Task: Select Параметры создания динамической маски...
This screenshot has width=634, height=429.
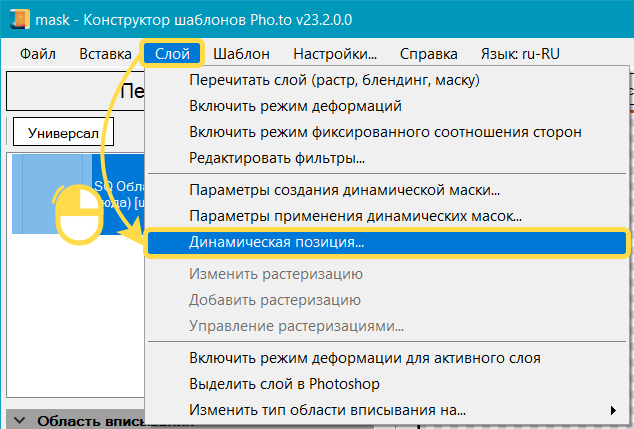Action: 344,189
